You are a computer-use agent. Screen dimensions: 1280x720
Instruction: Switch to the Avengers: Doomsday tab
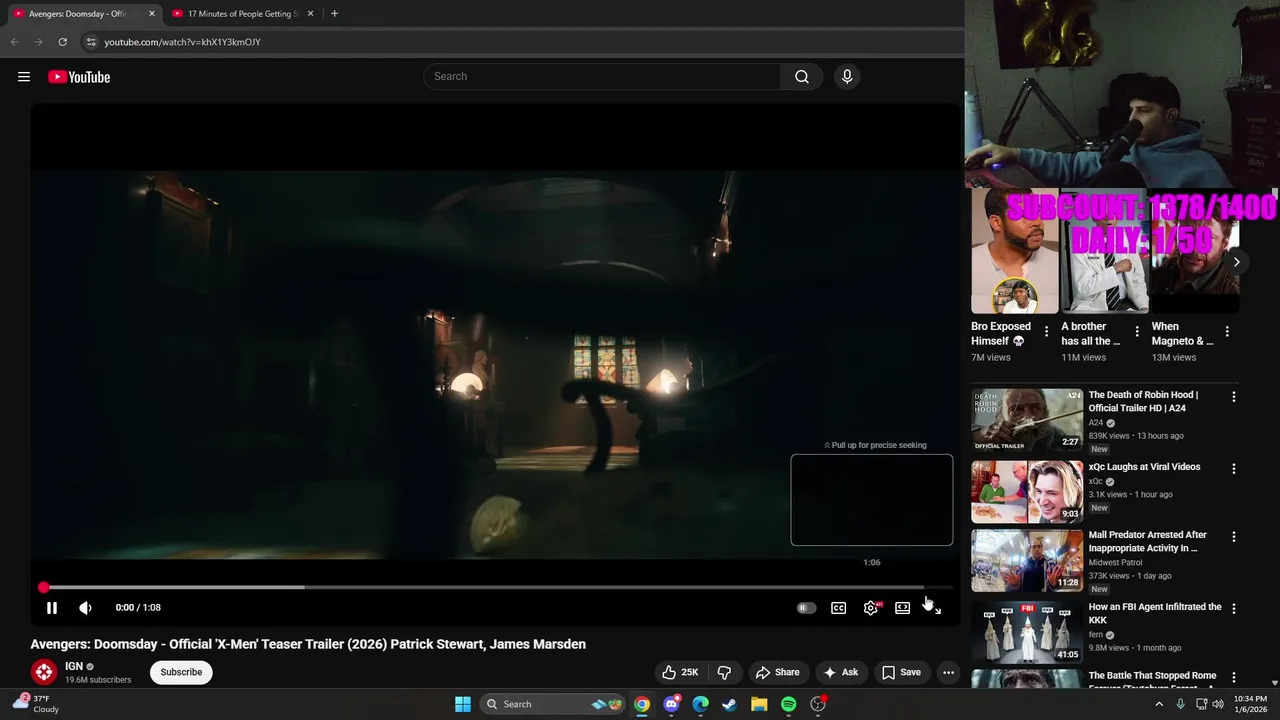(x=77, y=14)
